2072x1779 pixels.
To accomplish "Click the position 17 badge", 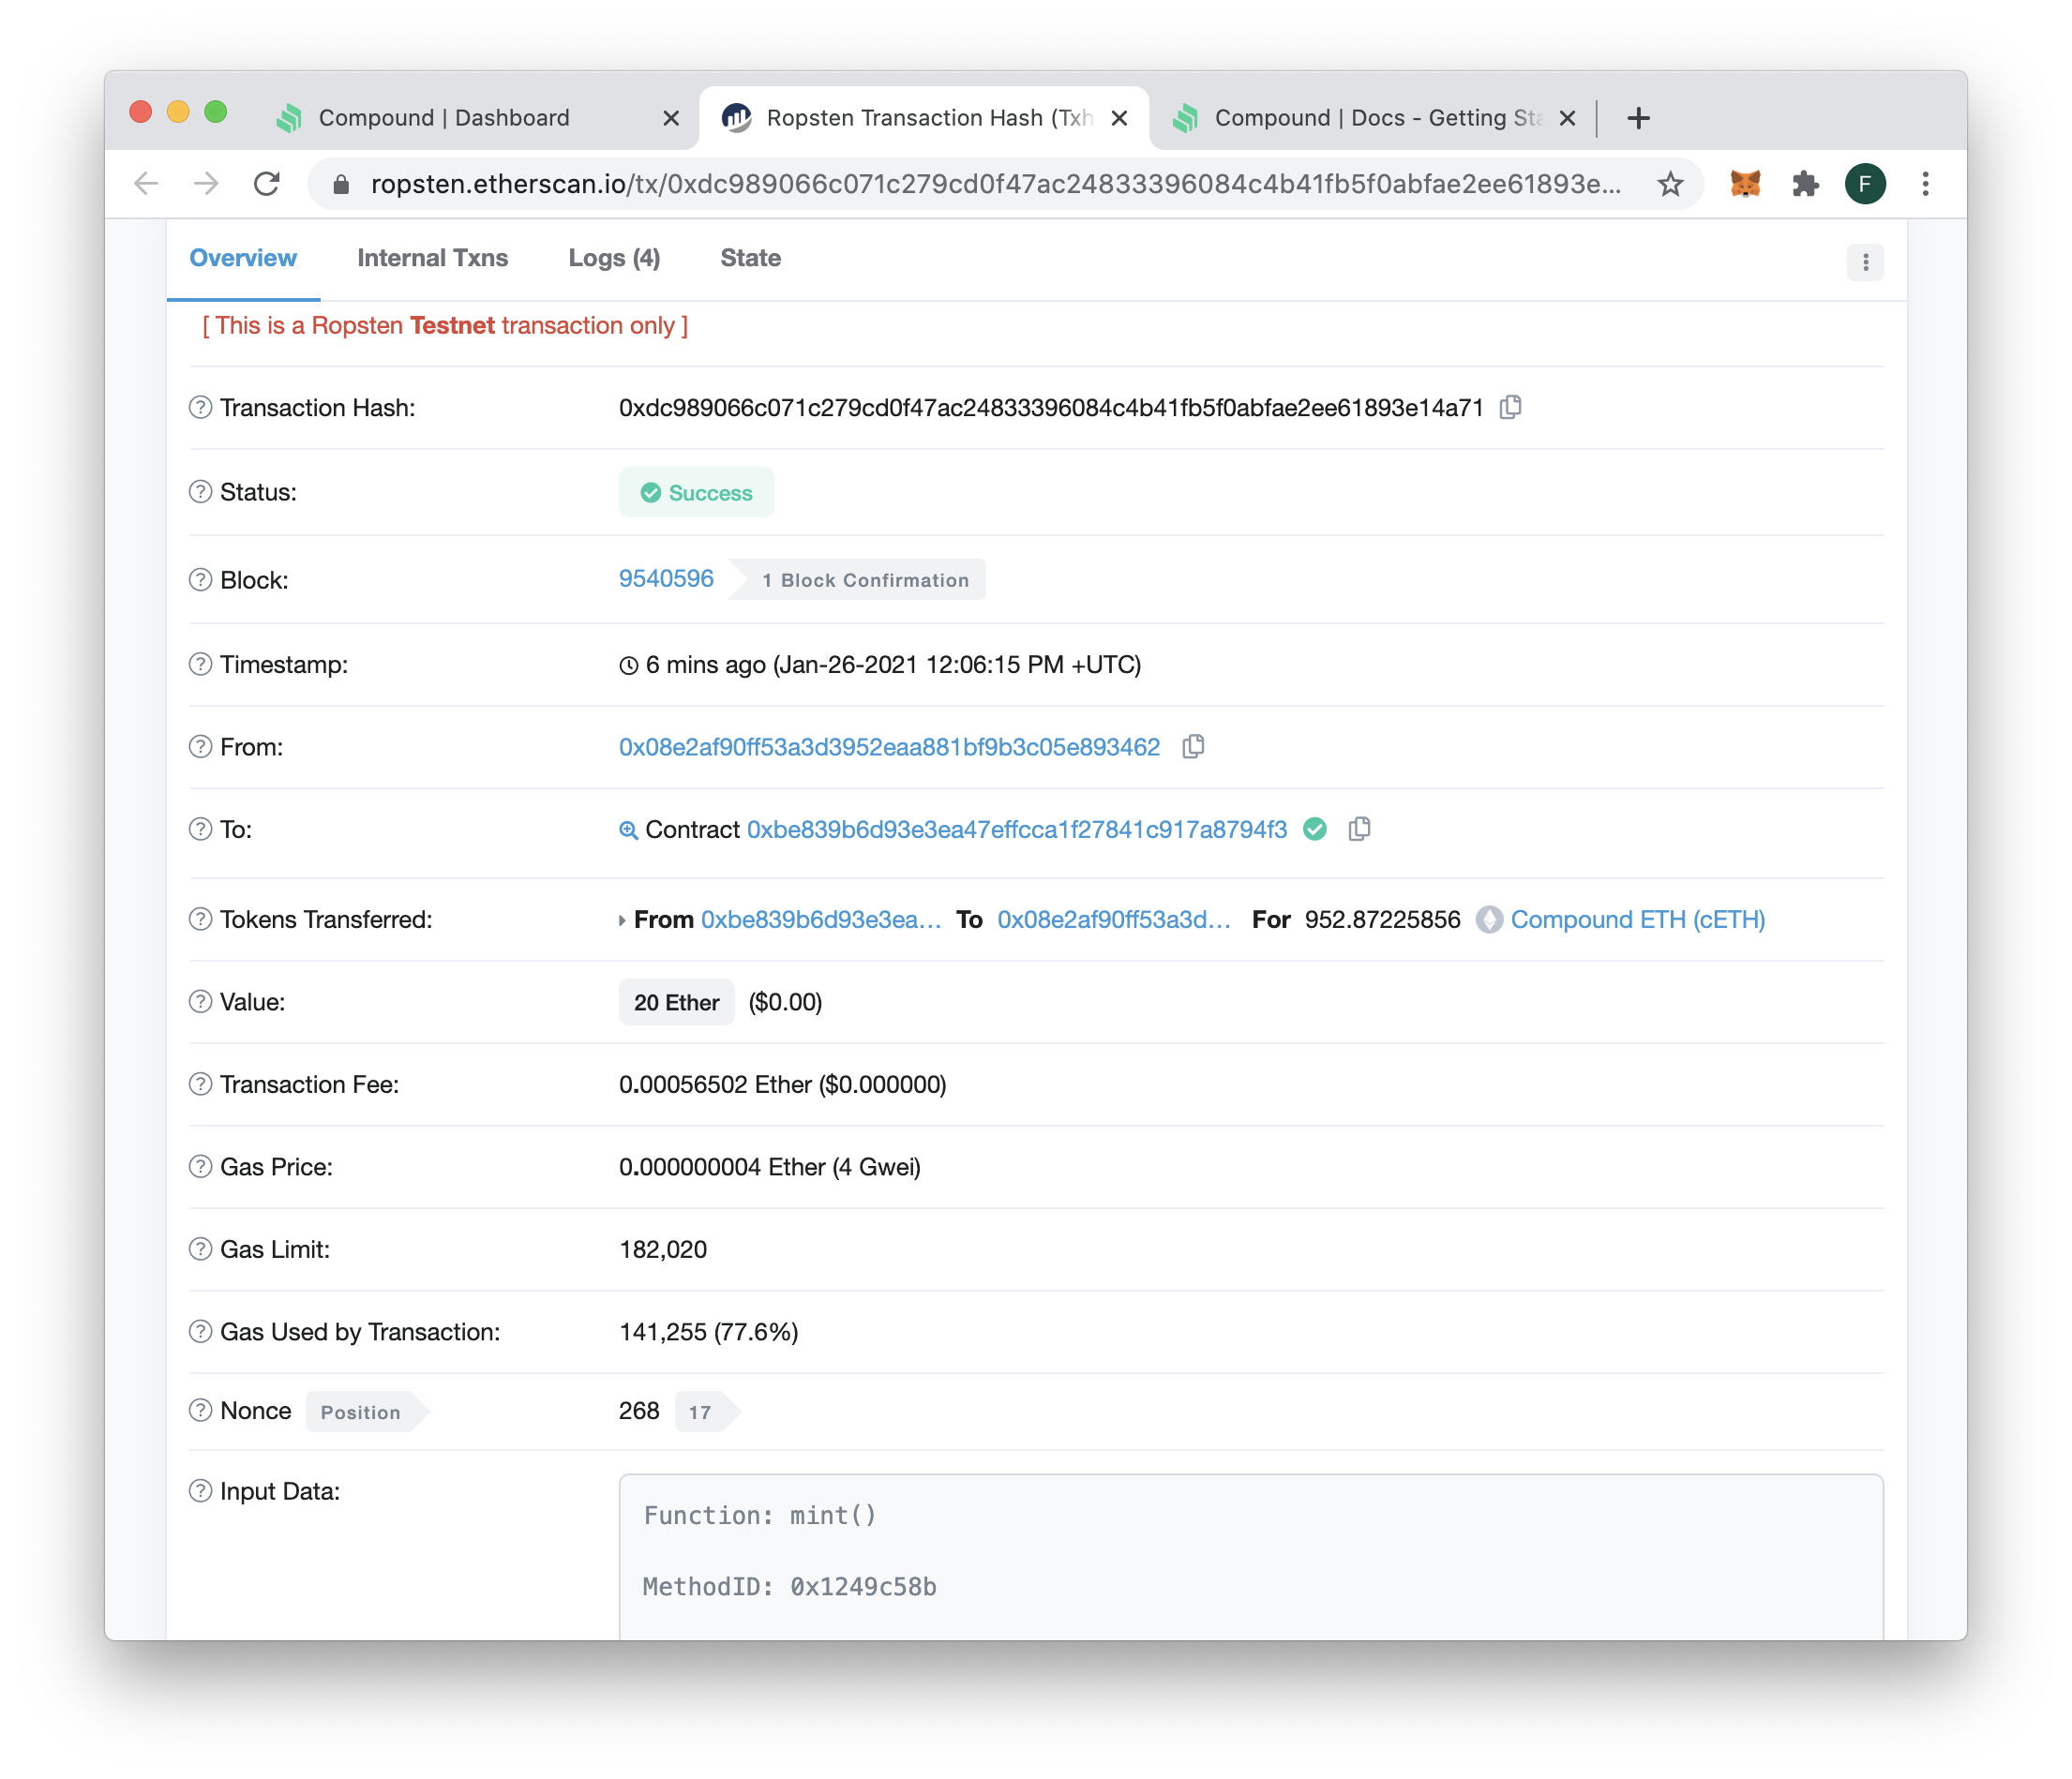I will point(706,1411).
